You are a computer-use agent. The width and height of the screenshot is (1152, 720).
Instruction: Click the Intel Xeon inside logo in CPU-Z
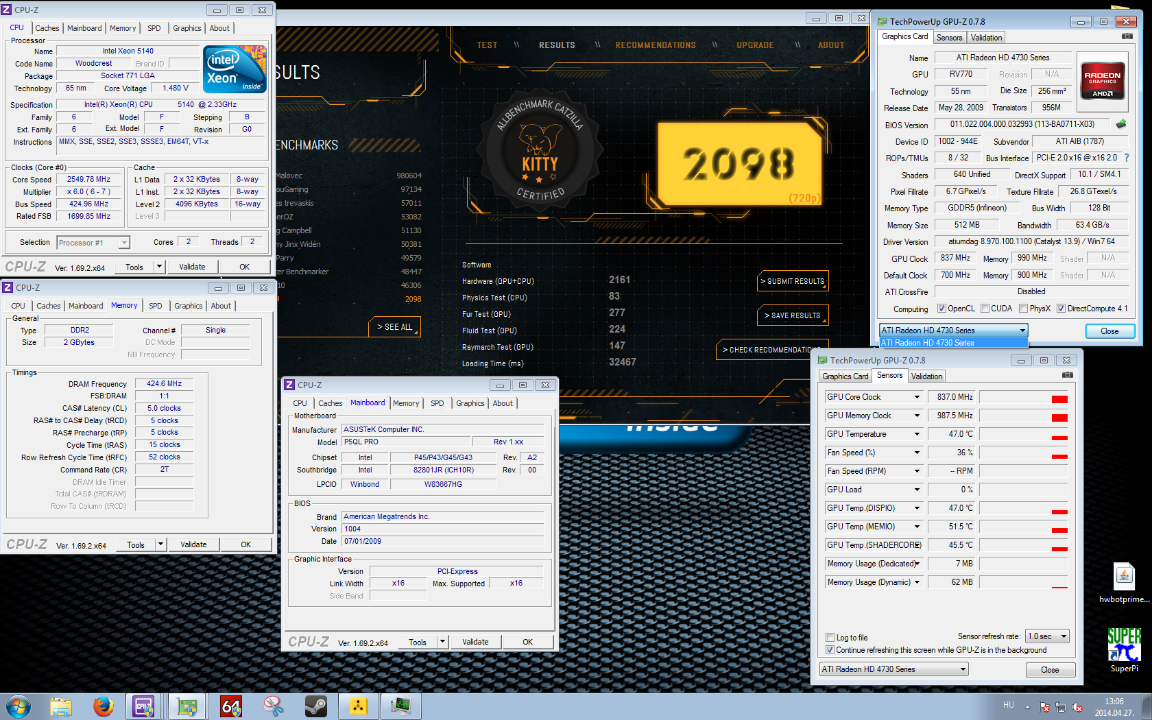click(x=234, y=69)
